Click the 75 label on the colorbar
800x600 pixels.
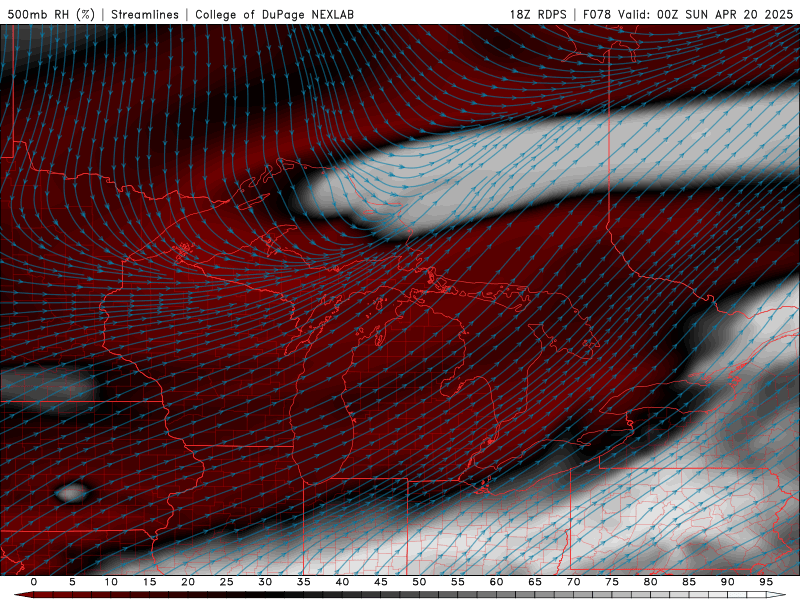(612, 582)
